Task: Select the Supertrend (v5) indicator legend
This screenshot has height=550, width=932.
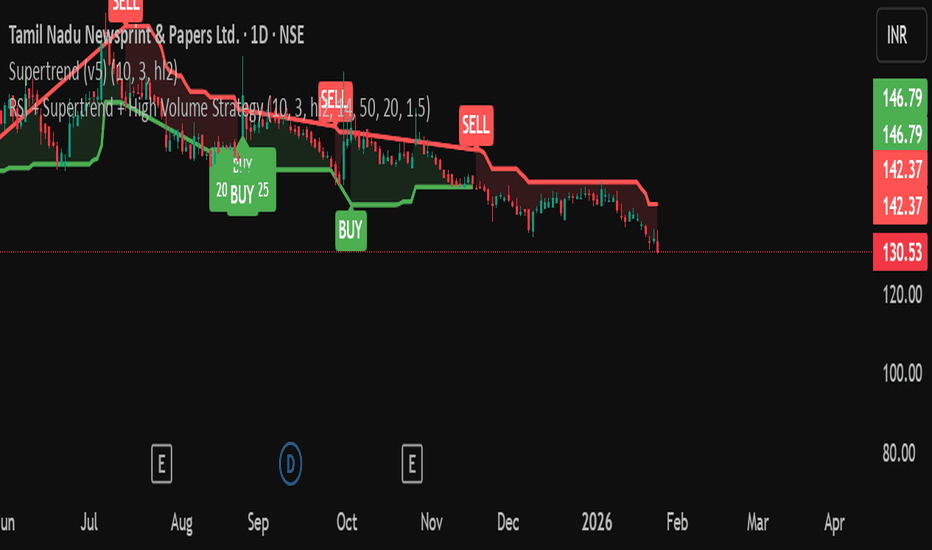Action: click(93, 72)
